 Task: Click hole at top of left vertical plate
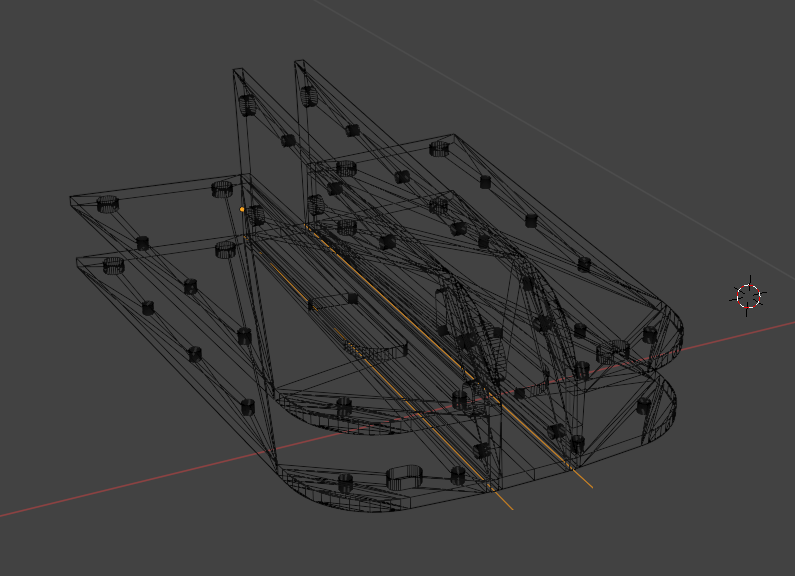coord(247,105)
